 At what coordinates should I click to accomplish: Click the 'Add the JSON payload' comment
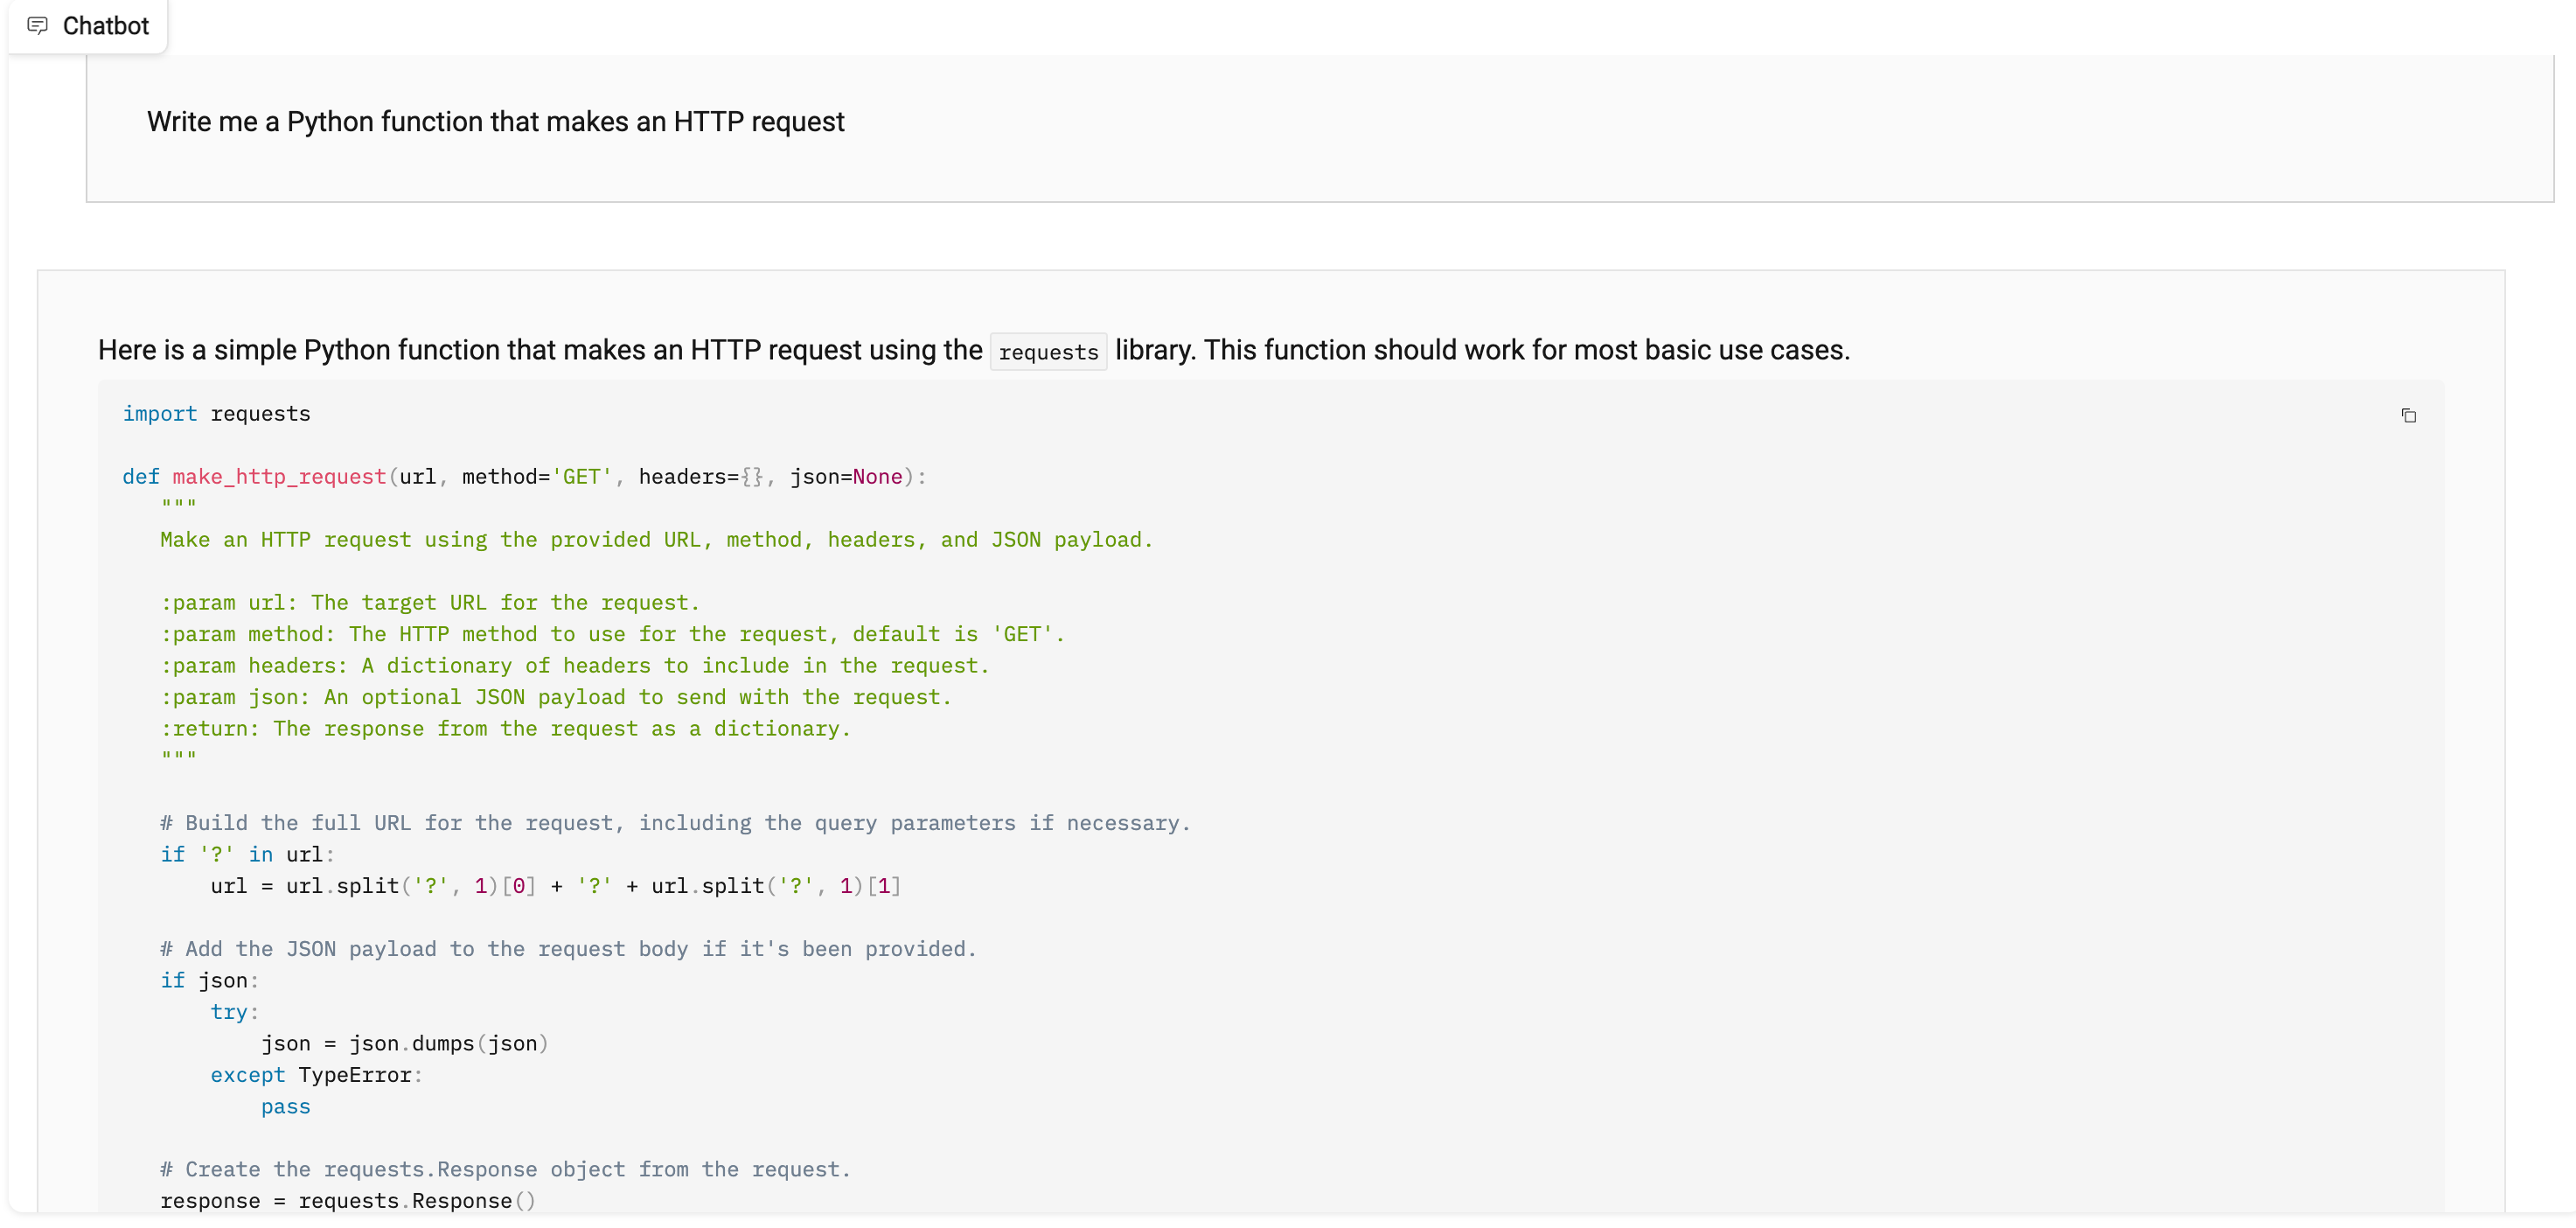(x=568, y=949)
